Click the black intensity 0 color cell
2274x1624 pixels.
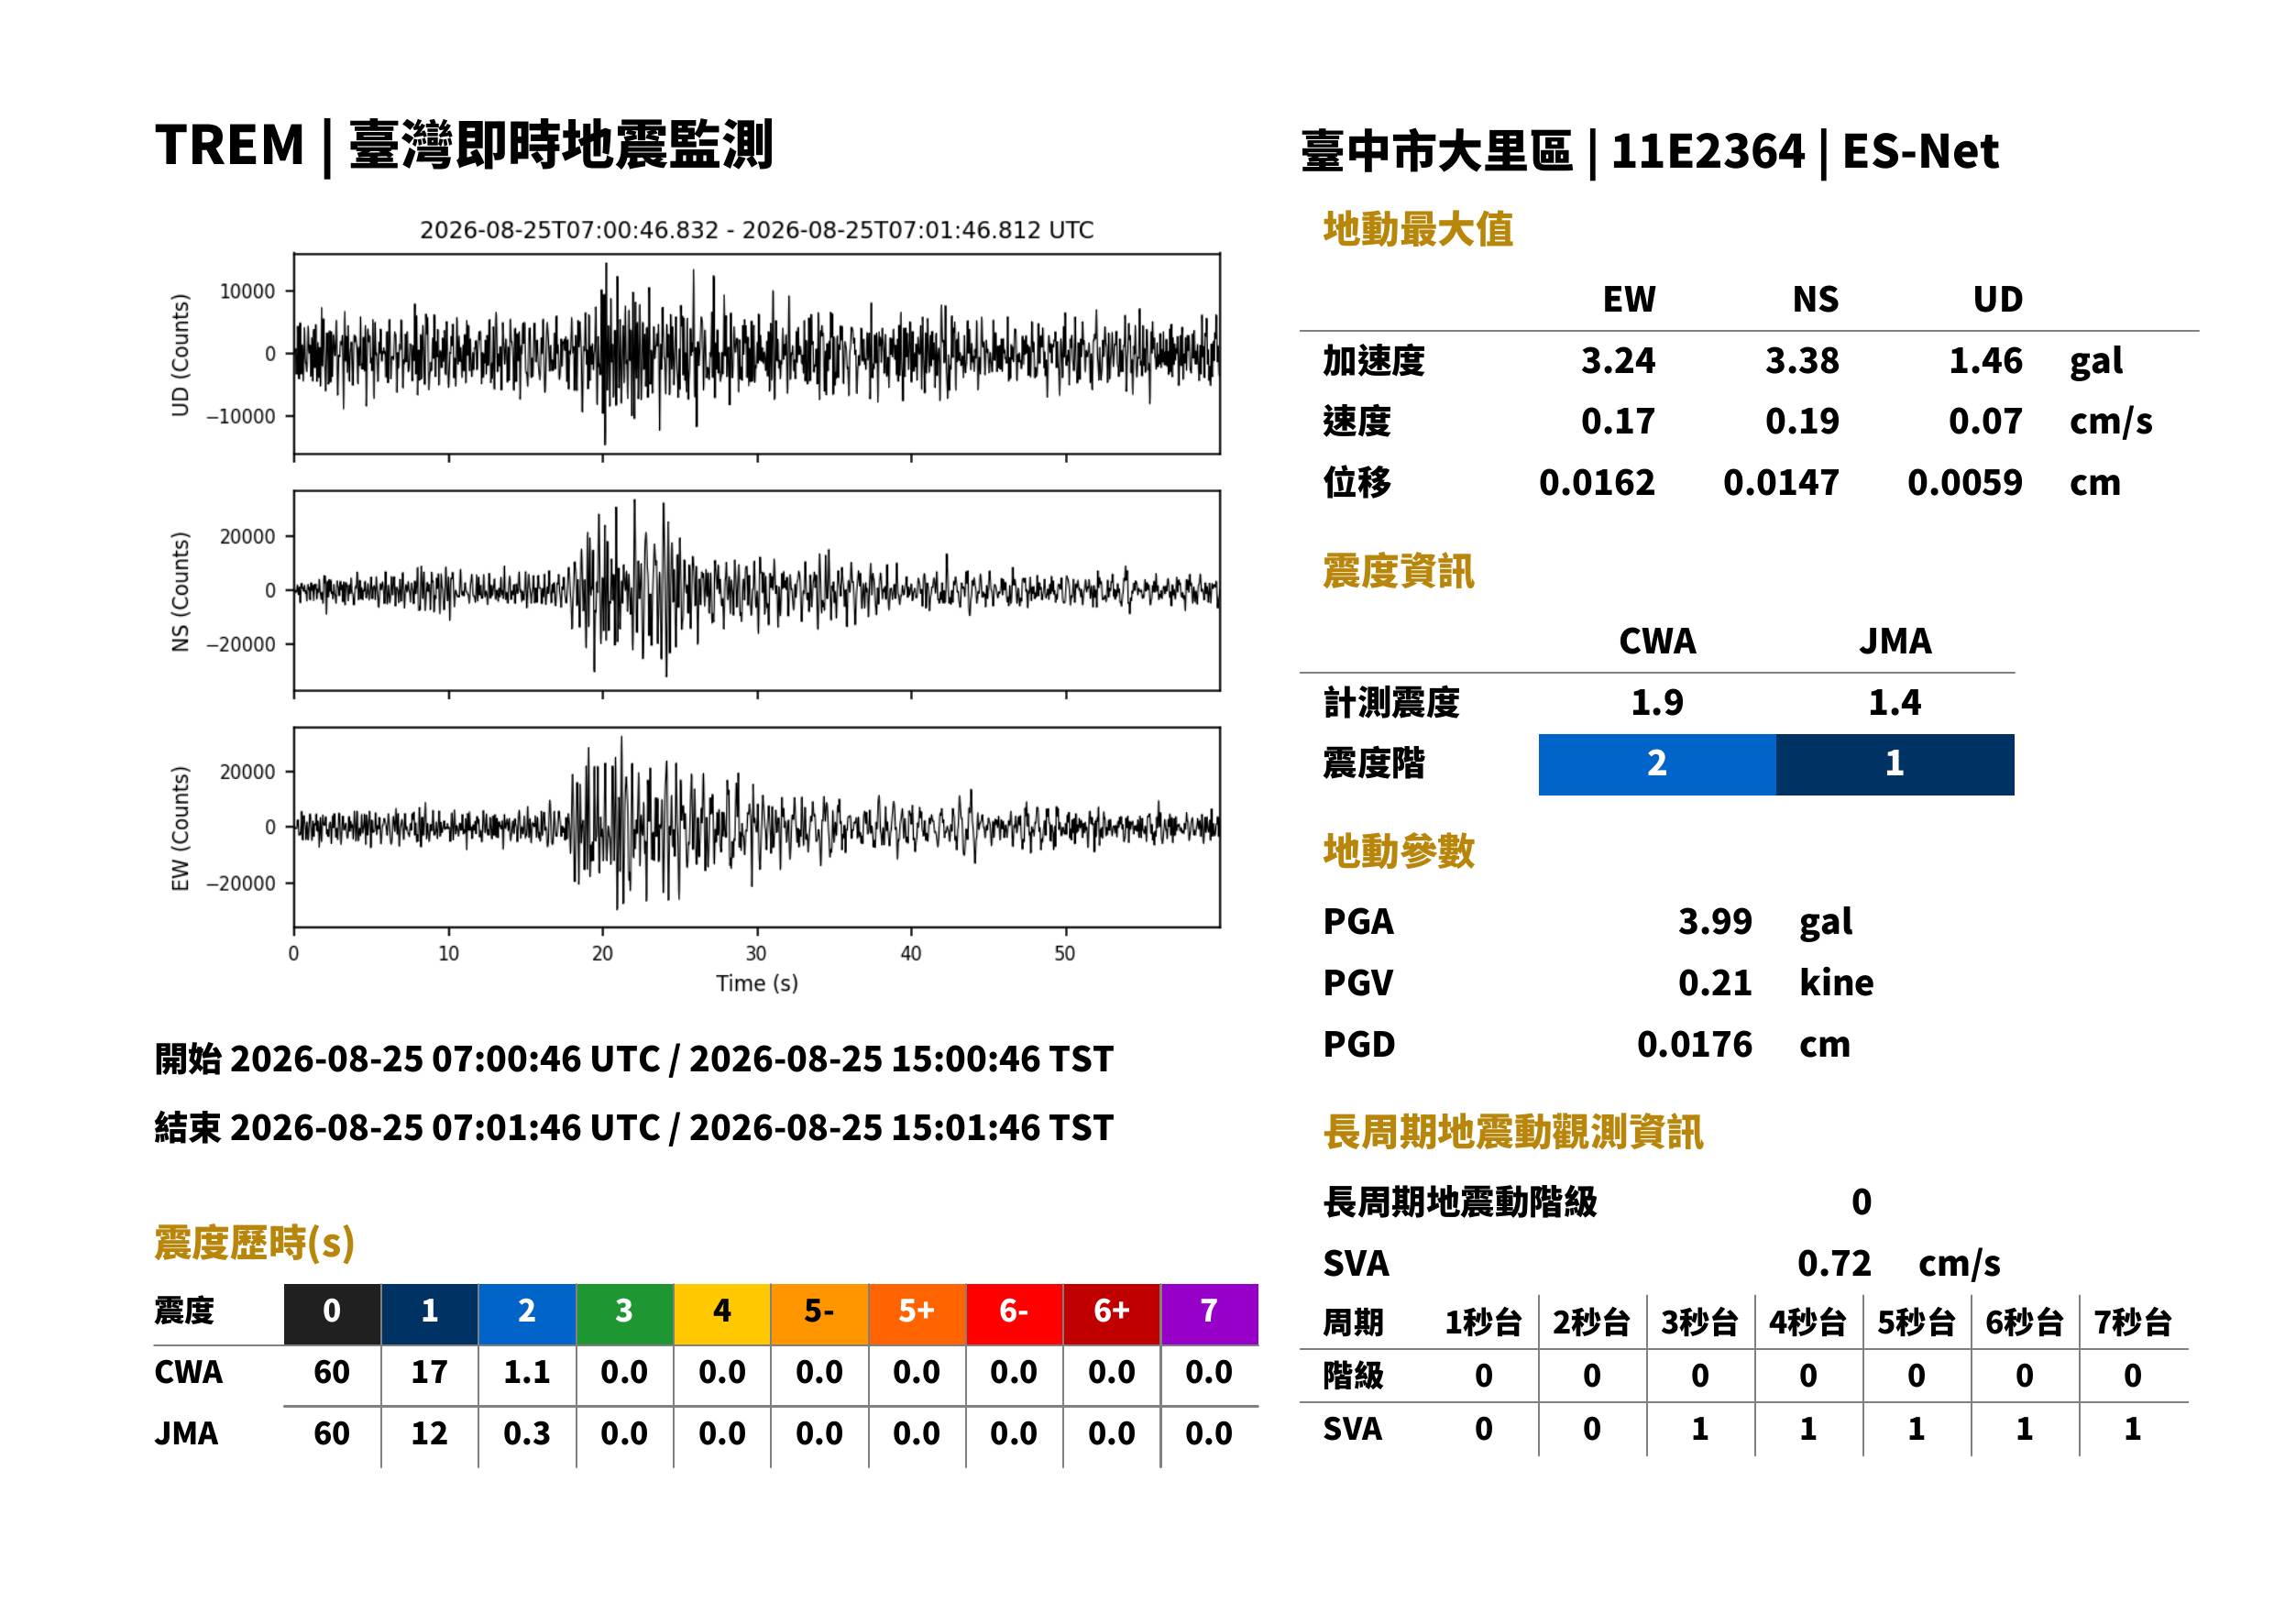tap(332, 1314)
